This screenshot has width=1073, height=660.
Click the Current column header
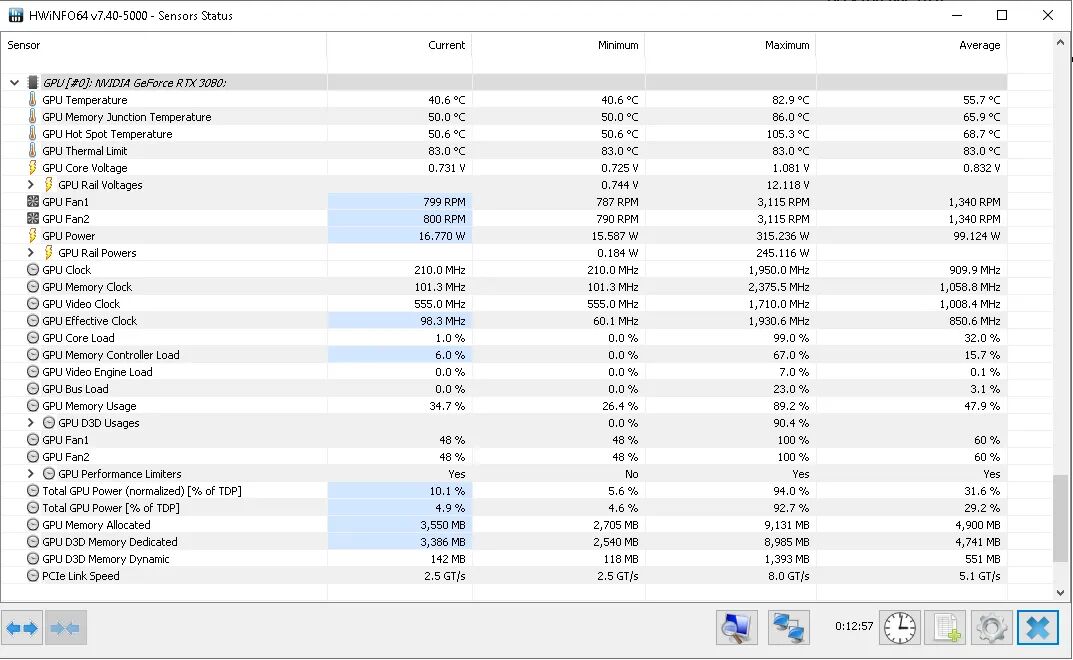[446, 45]
